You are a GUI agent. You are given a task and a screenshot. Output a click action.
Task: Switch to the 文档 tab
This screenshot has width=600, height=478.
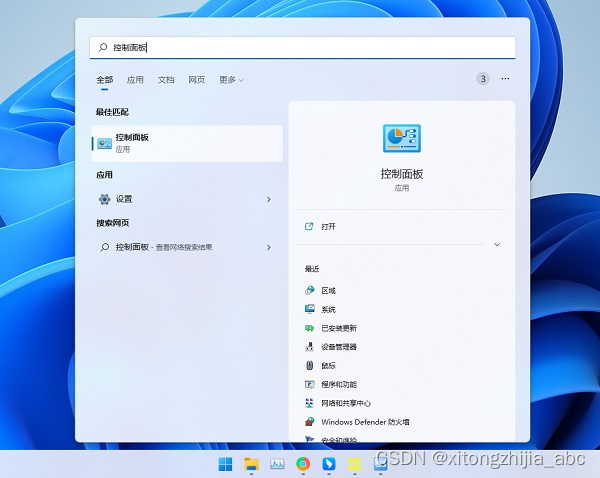point(166,80)
